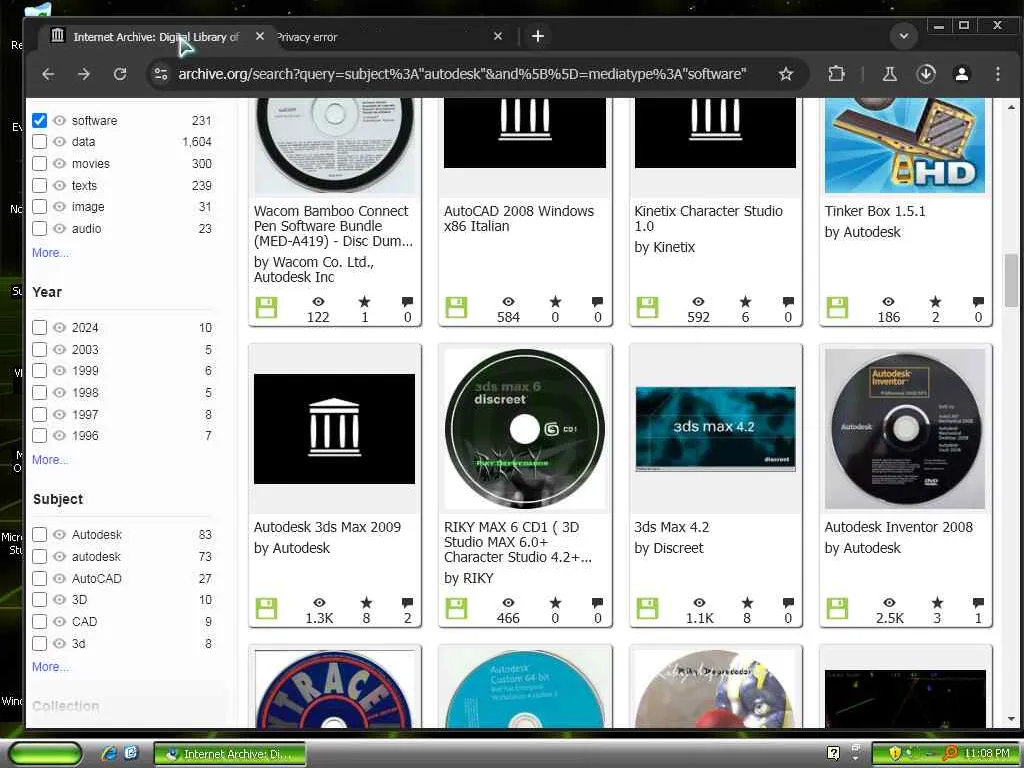Open the Chrome Labs flask icon
The width and height of the screenshot is (1024, 768).
point(889,74)
